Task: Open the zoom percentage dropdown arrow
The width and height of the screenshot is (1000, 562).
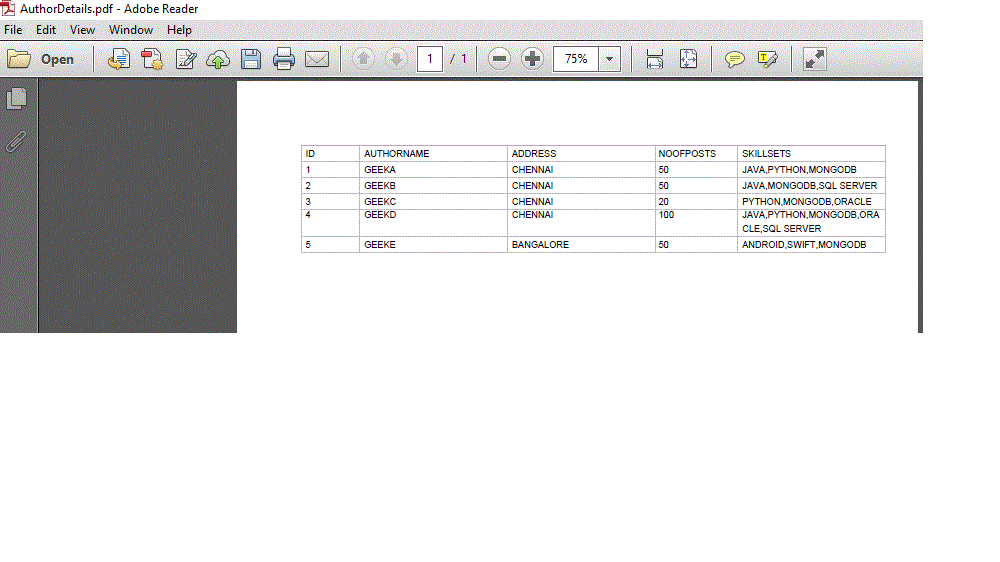Action: tap(610, 59)
